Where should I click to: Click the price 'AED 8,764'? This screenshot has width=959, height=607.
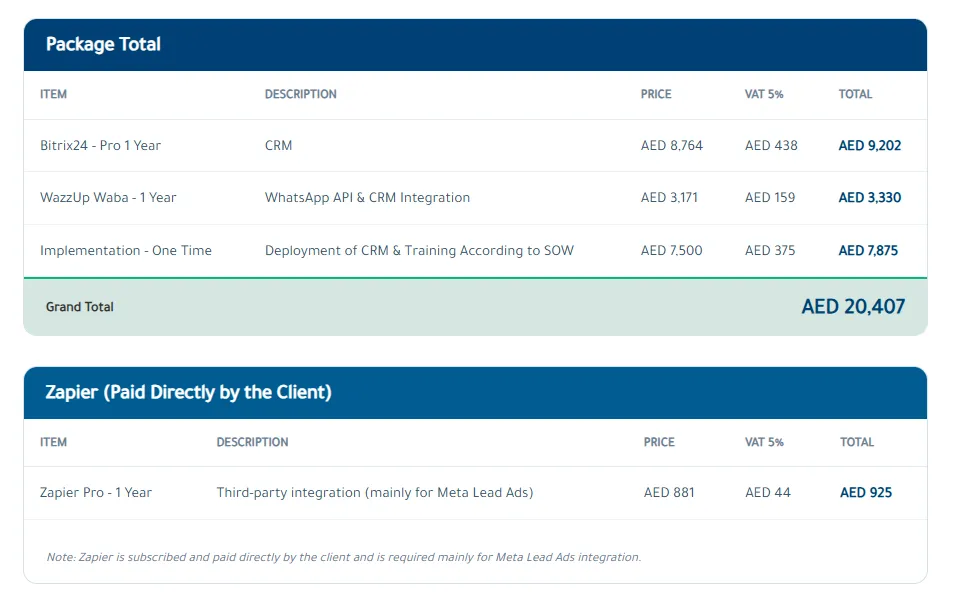(672, 146)
